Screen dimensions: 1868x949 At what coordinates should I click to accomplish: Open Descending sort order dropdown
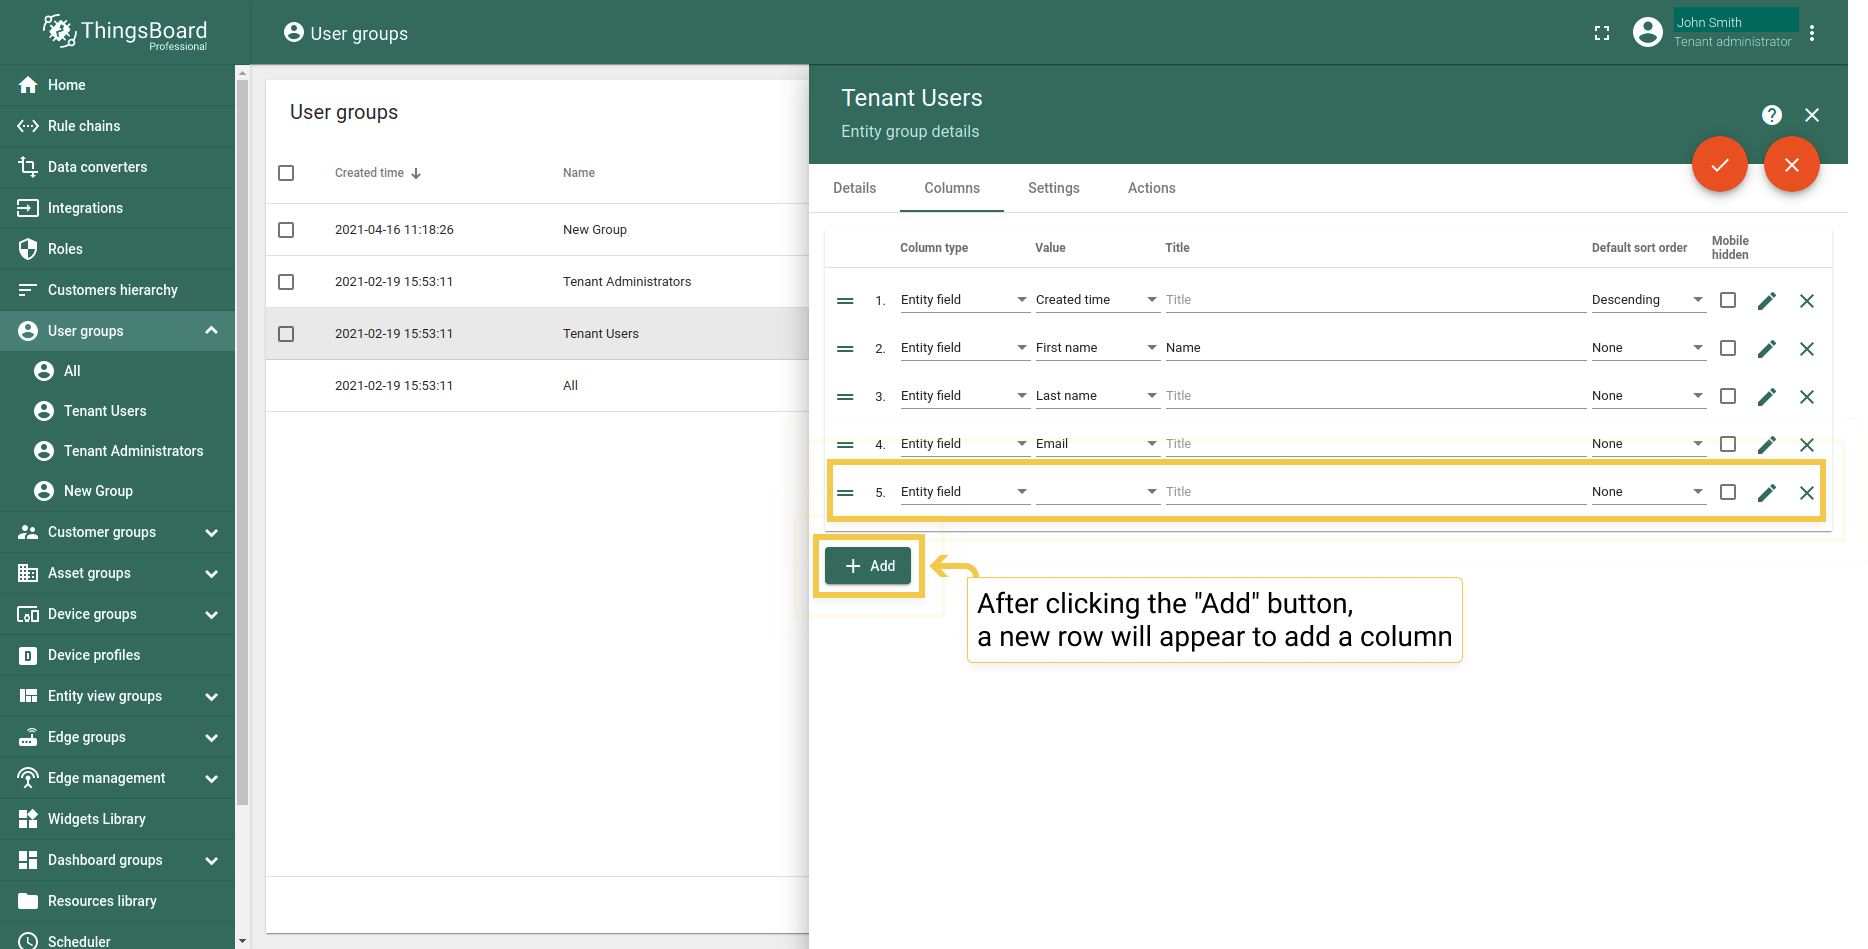1647,300
